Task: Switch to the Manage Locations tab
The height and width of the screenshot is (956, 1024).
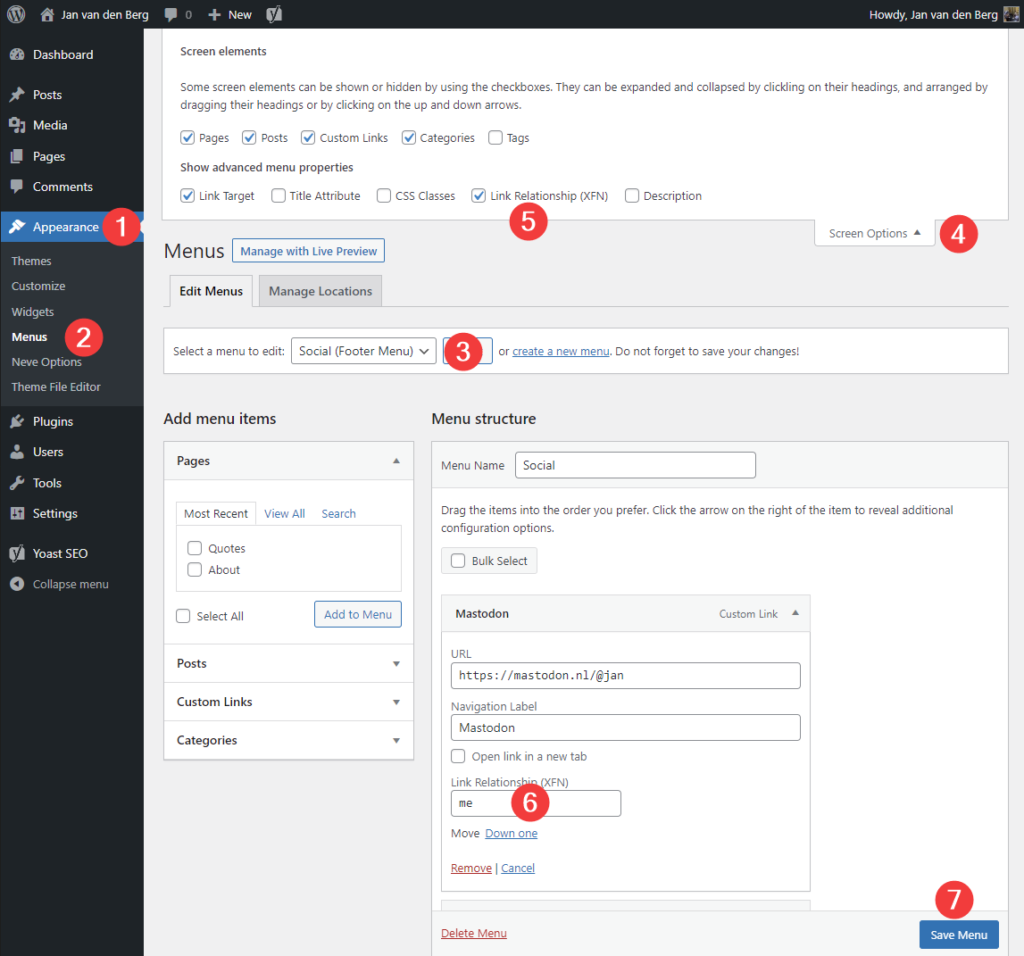Action: 320,291
